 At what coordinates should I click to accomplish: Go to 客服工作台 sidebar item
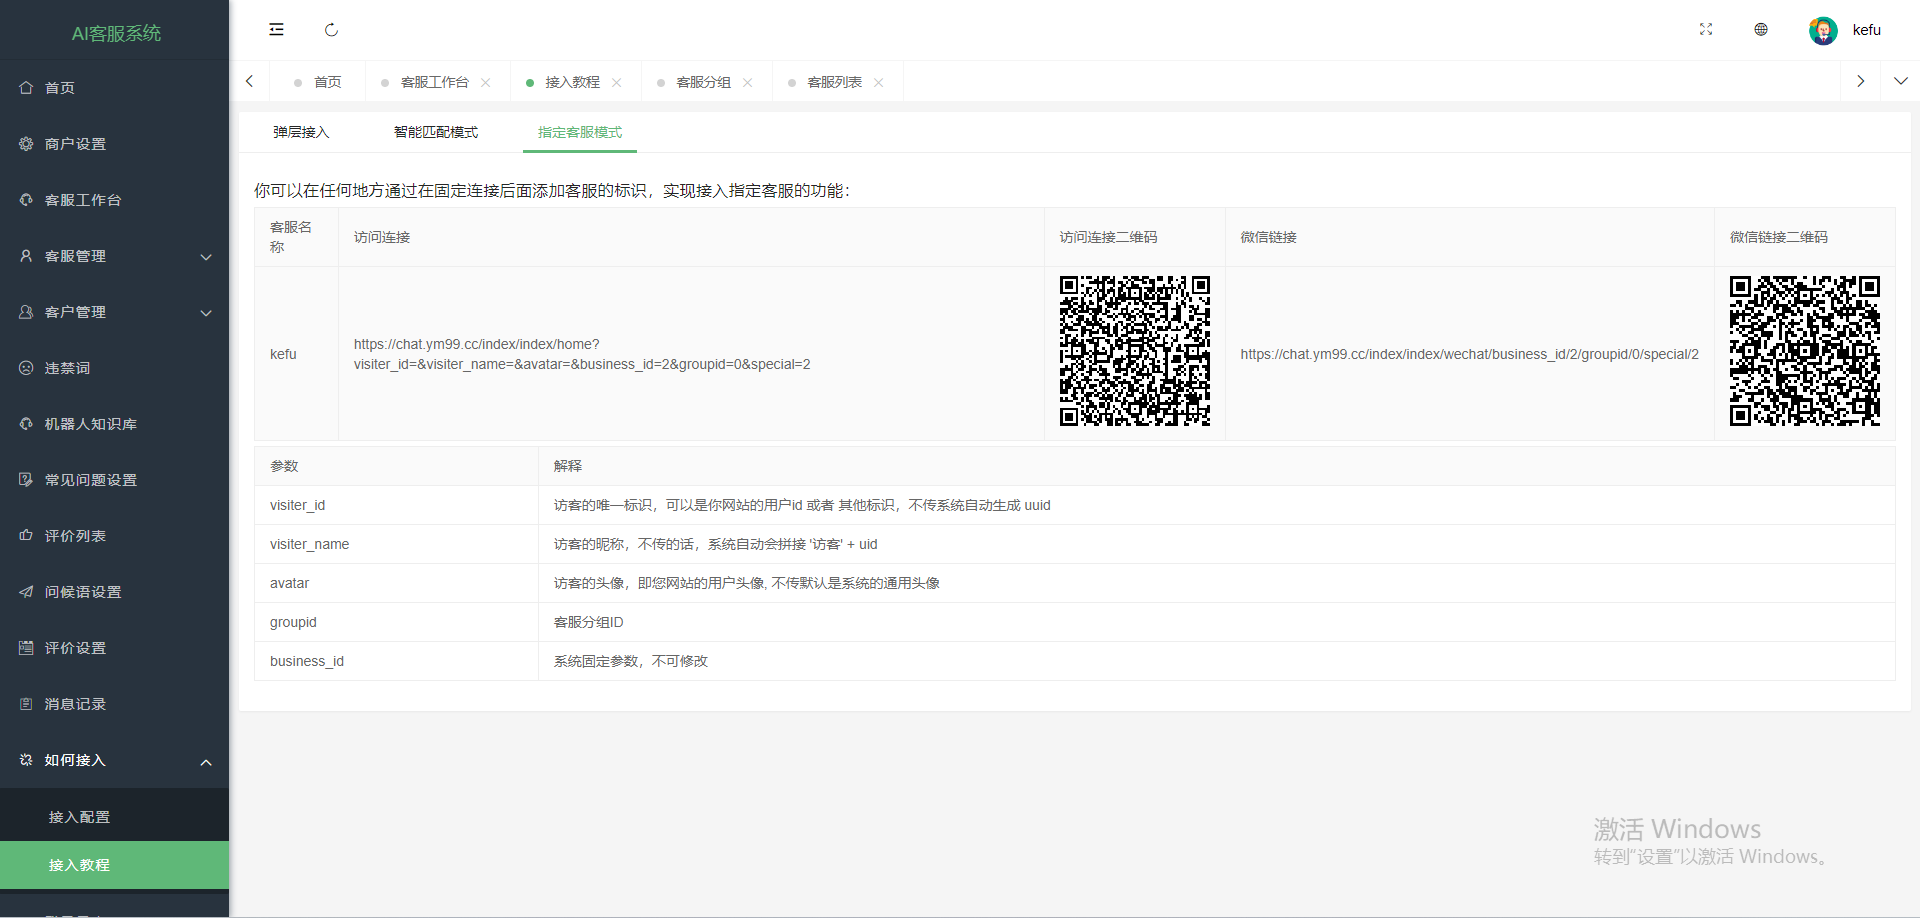[114, 200]
